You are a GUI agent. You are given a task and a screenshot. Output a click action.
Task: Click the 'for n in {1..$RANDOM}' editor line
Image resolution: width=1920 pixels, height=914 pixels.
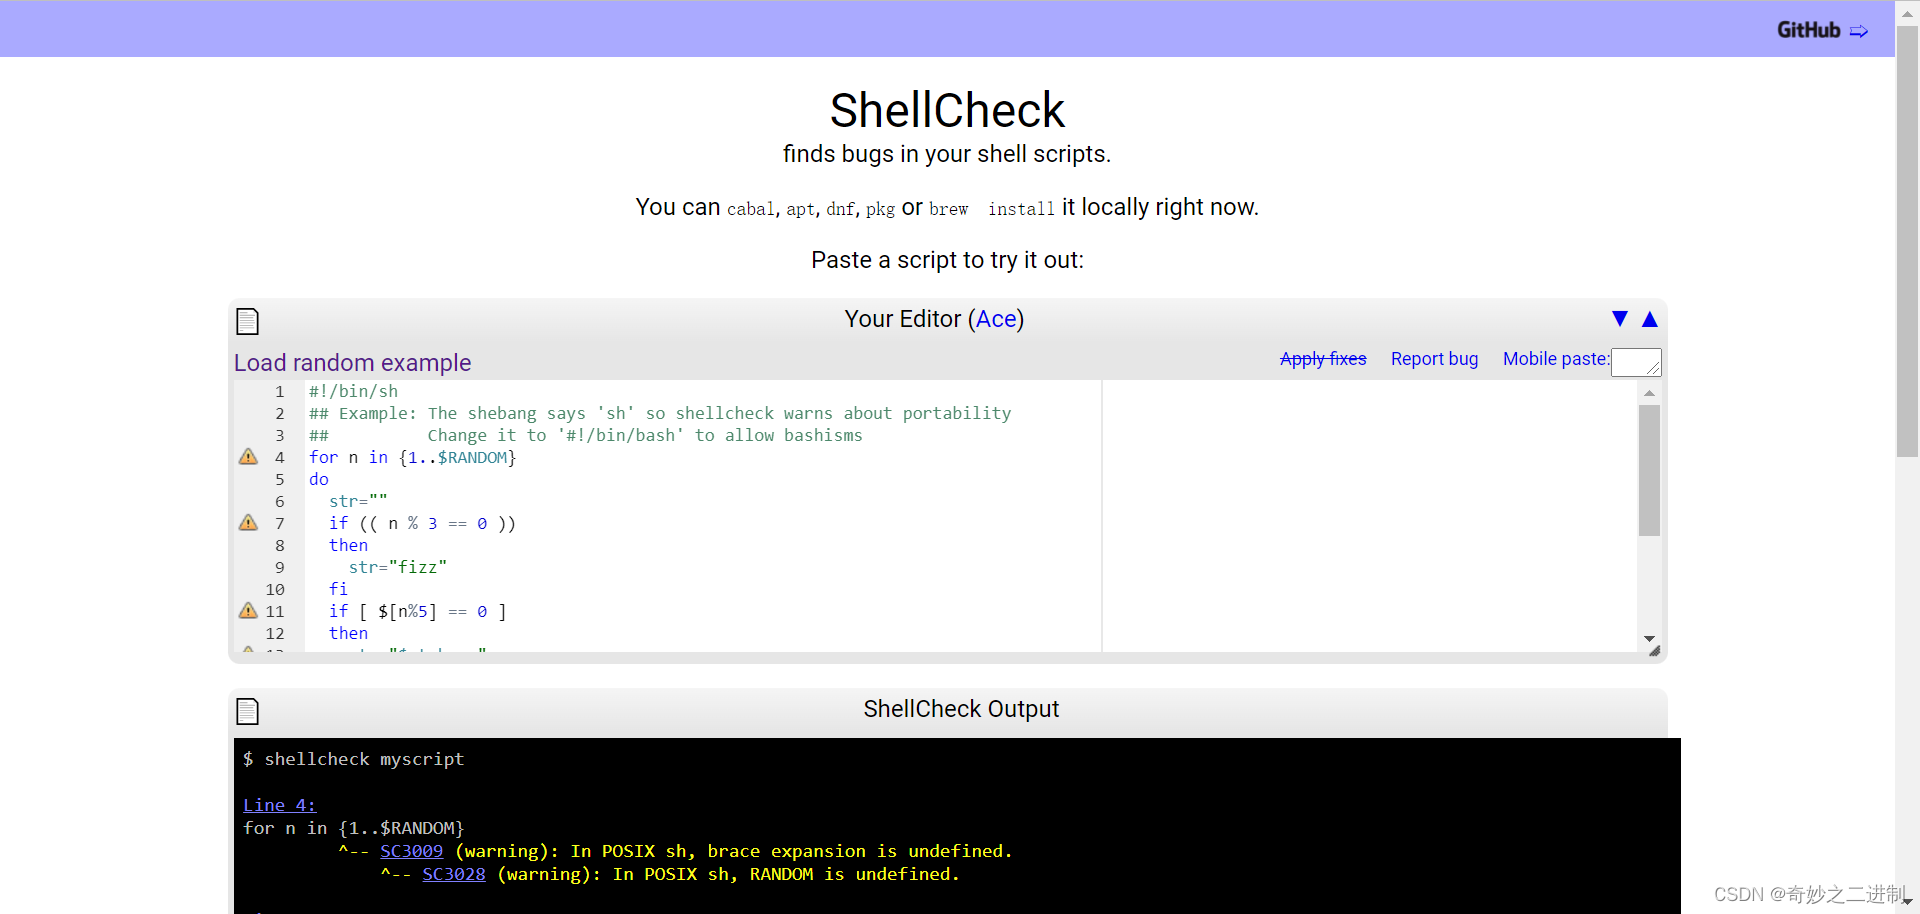tap(412, 457)
